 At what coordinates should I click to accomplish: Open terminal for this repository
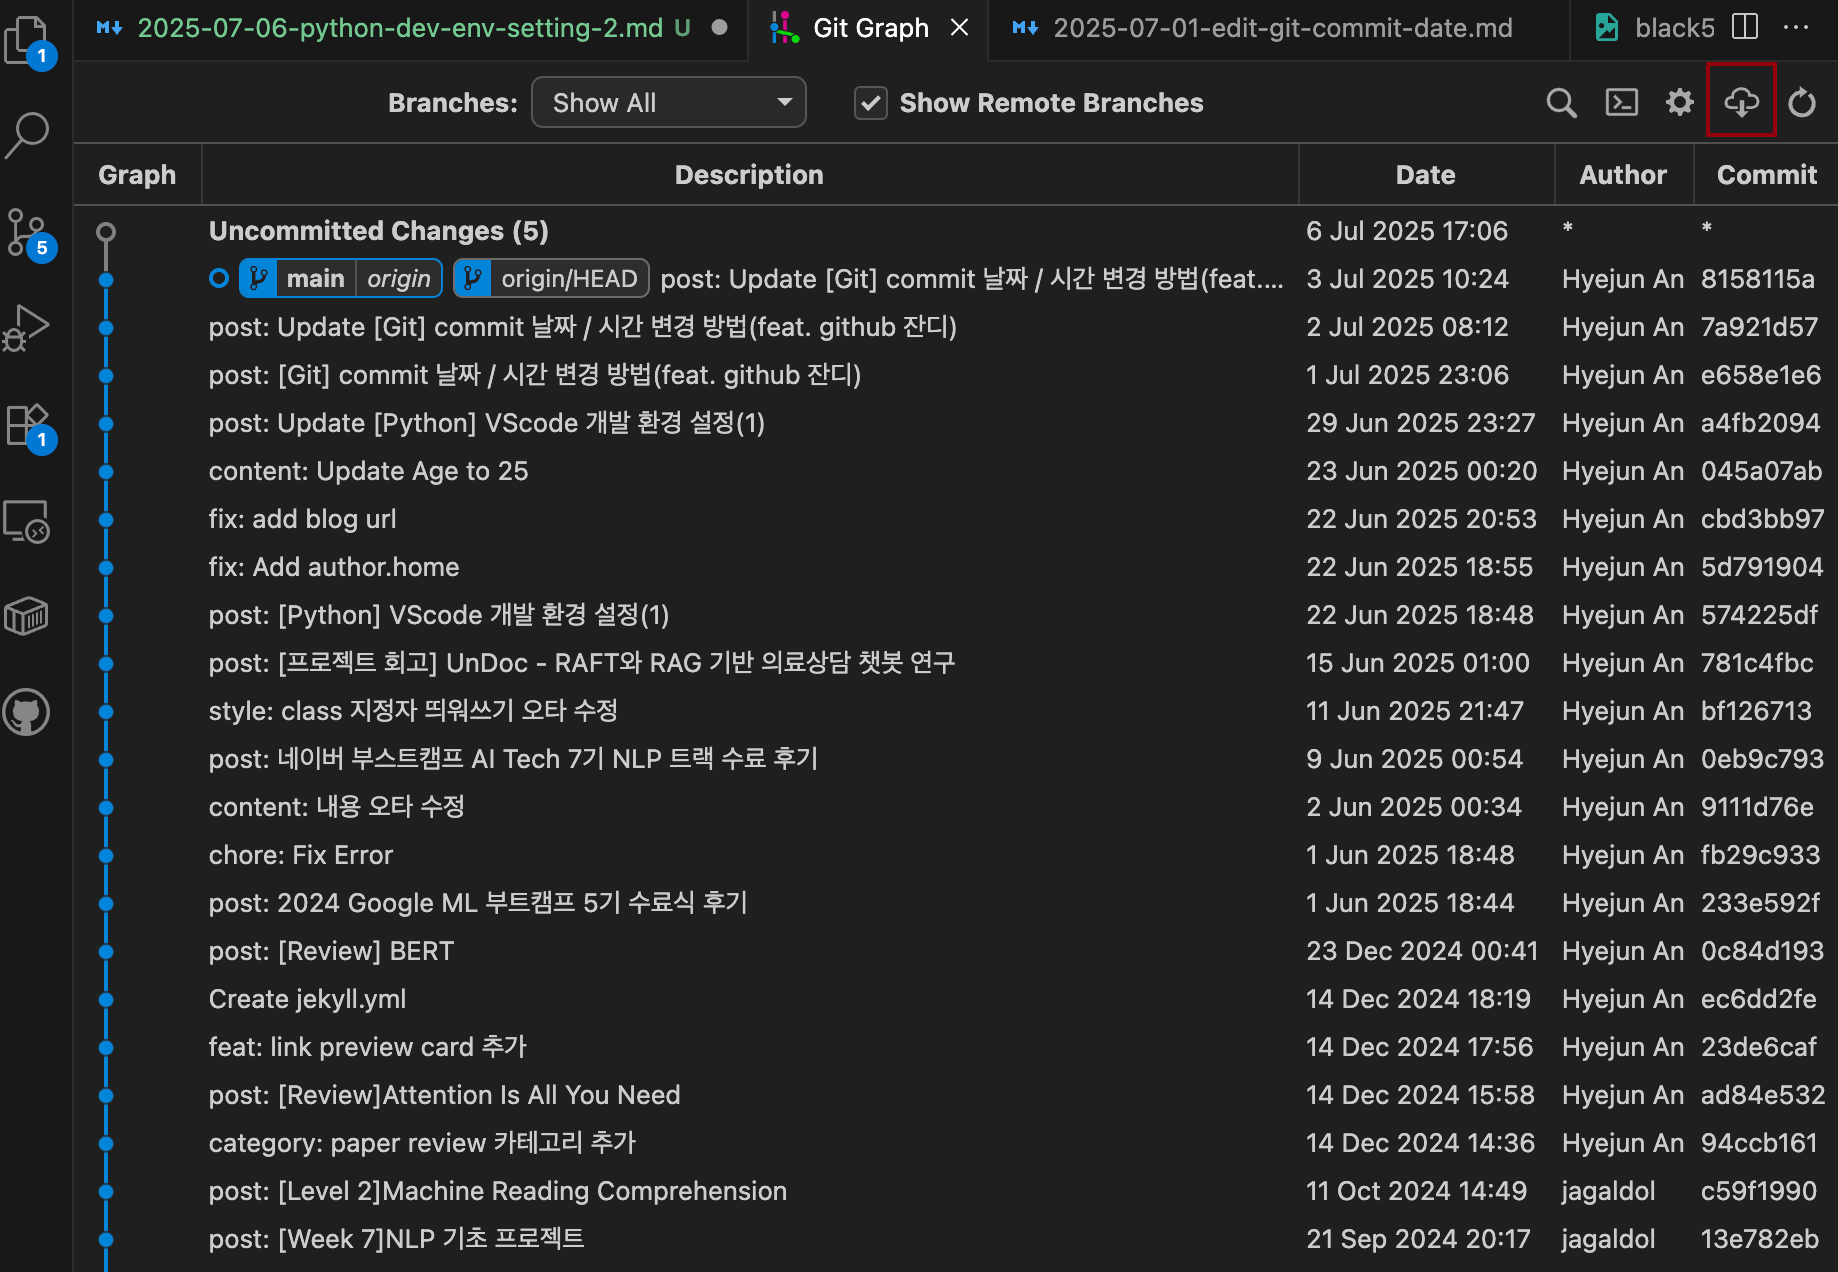[x=1621, y=102]
